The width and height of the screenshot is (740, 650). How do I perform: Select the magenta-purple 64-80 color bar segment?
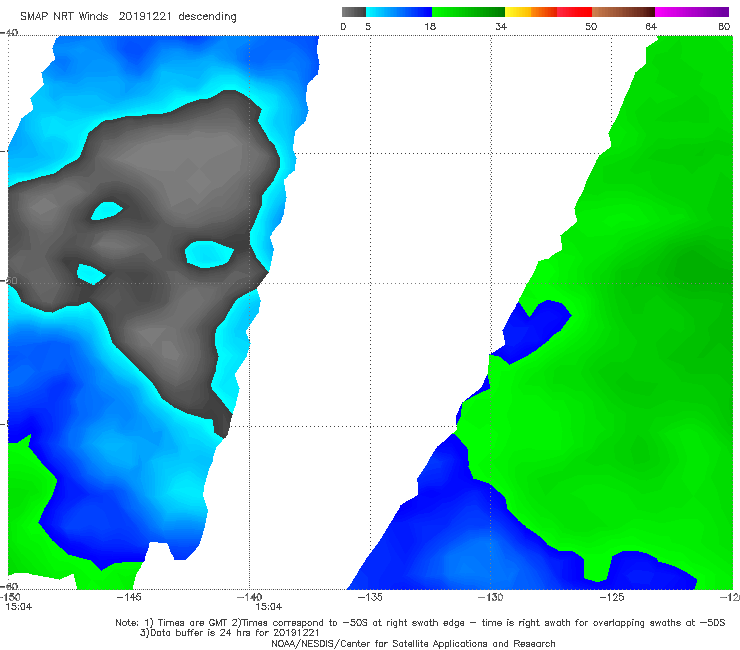point(692,12)
